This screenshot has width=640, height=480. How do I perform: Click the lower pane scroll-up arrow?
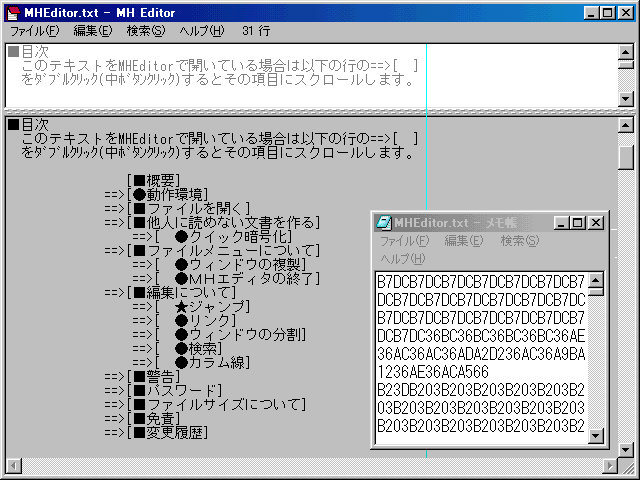(x=626, y=125)
